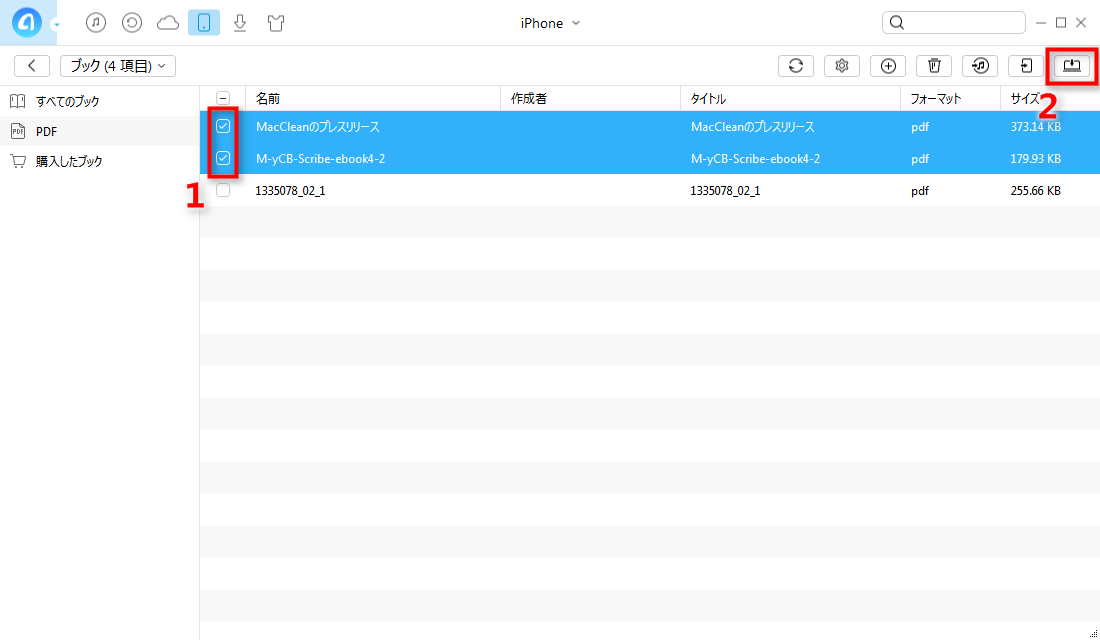The image size is (1100, 640).
Task: Transfer selected books to another device
Action: [x=1026, y=66]
